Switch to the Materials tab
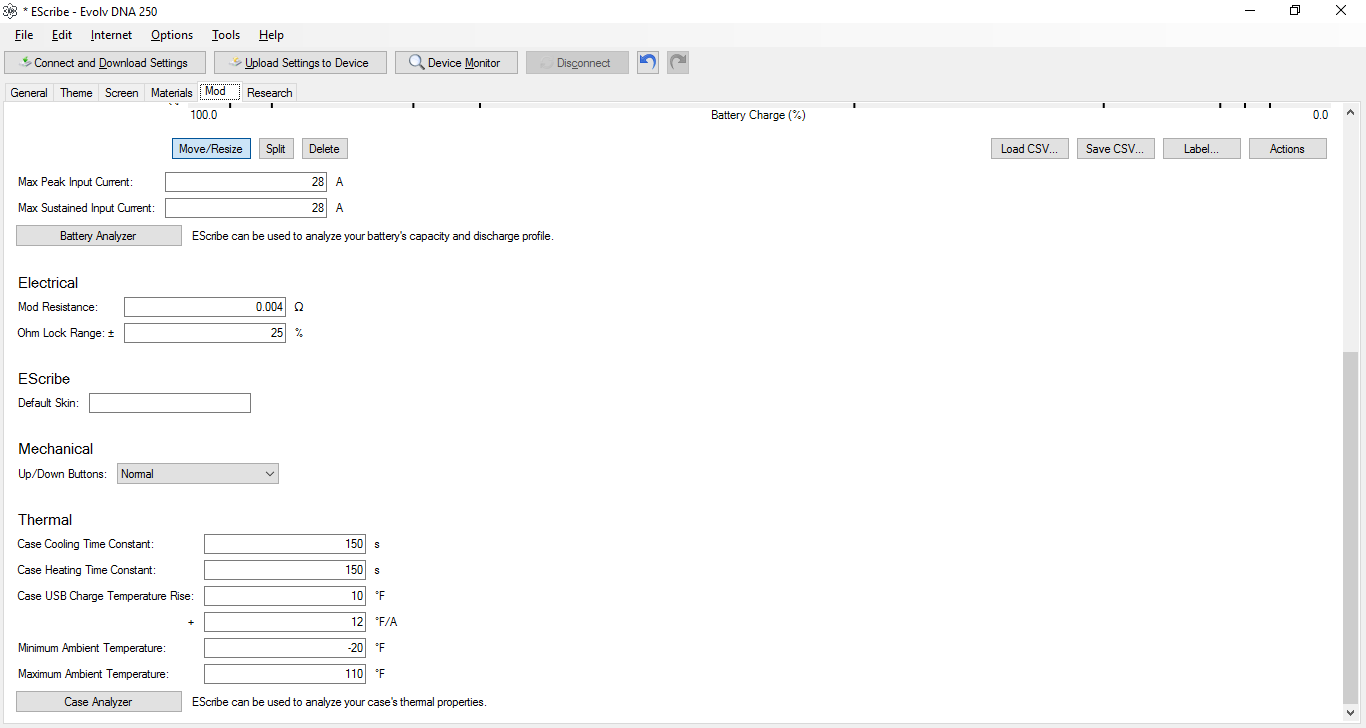This screenshot has height=728, width=1366. tap(171, 93)
